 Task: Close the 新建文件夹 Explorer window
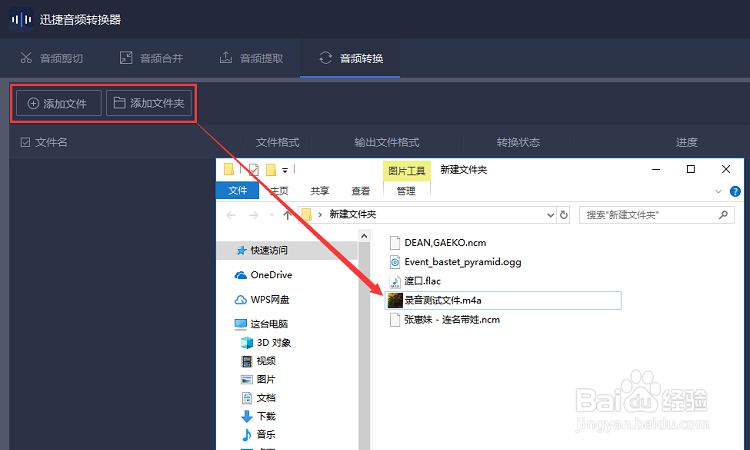coord(726,169)
